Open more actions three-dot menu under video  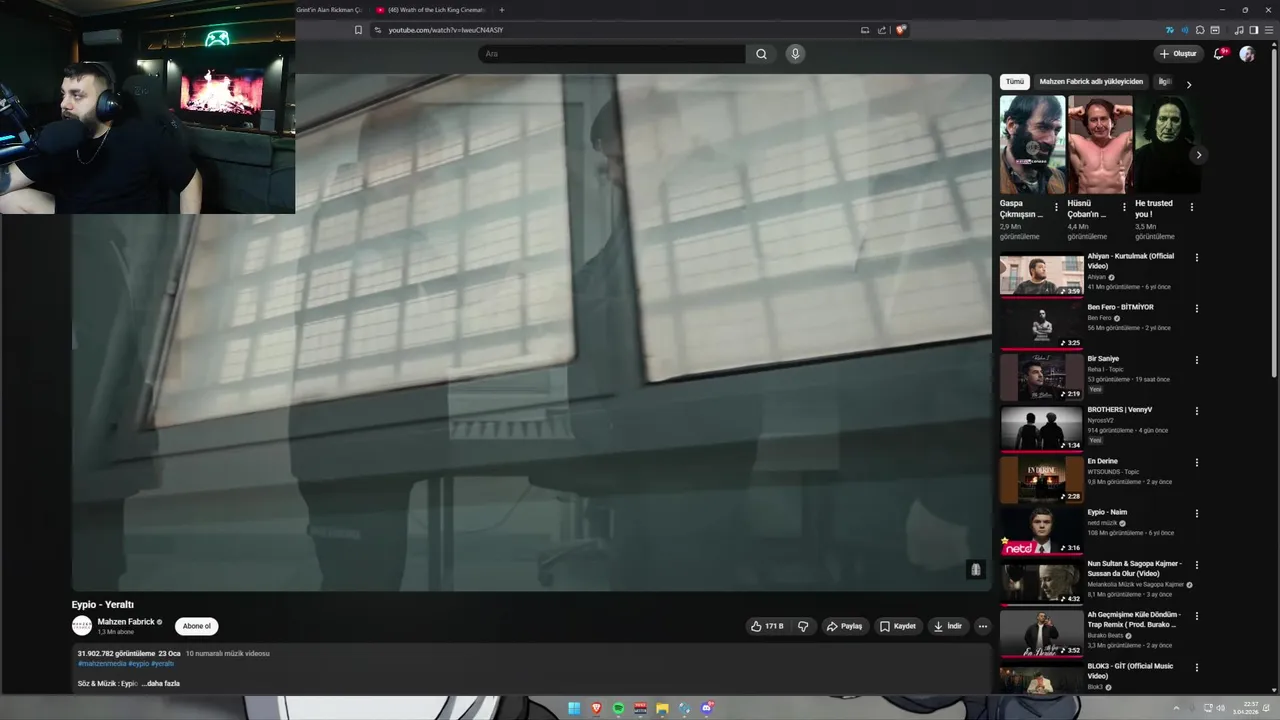click(983, 626)
